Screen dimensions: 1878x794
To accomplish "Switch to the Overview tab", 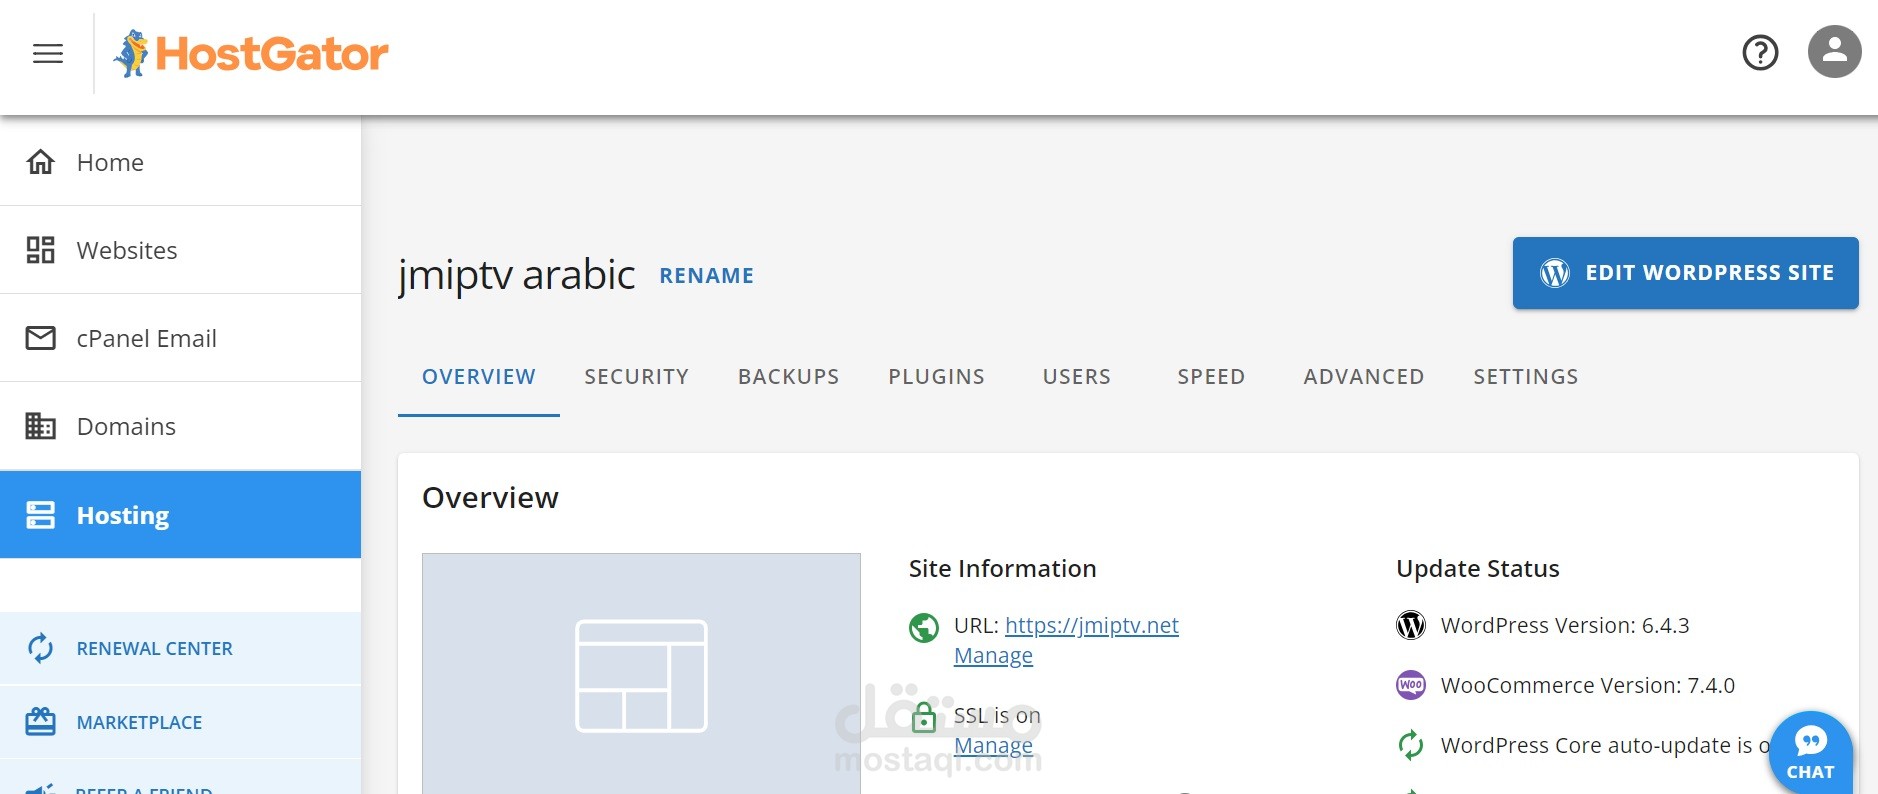I will 479,377.
